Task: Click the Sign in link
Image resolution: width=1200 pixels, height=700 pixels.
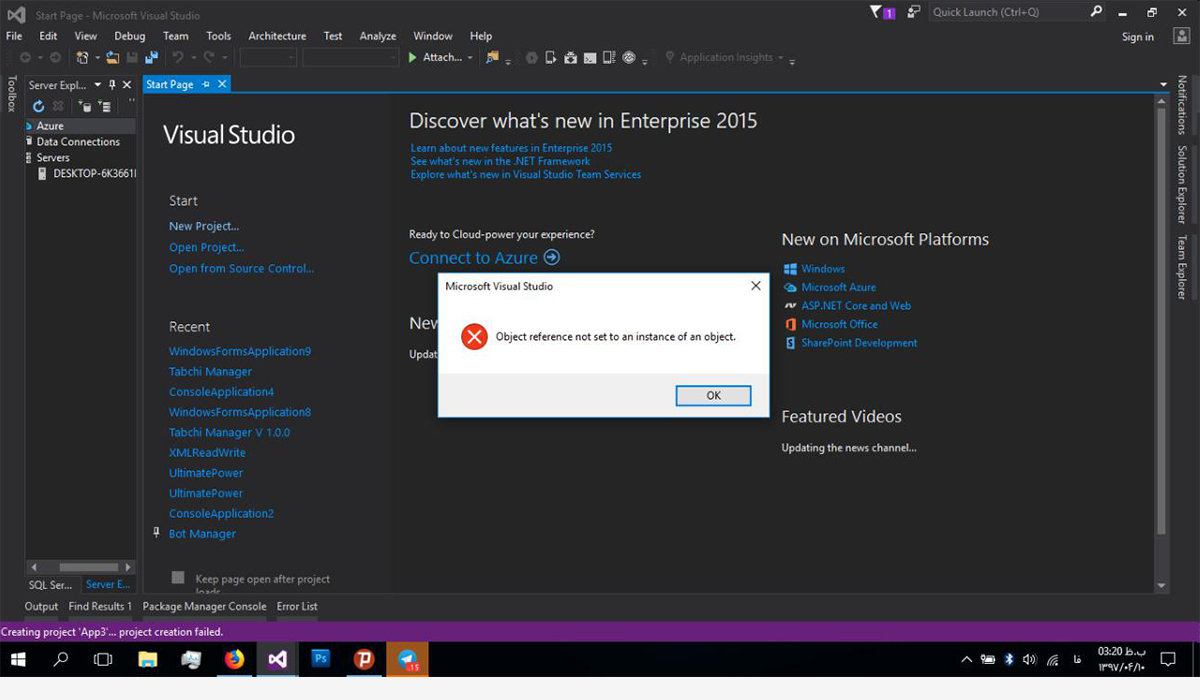Action: 1137,37
